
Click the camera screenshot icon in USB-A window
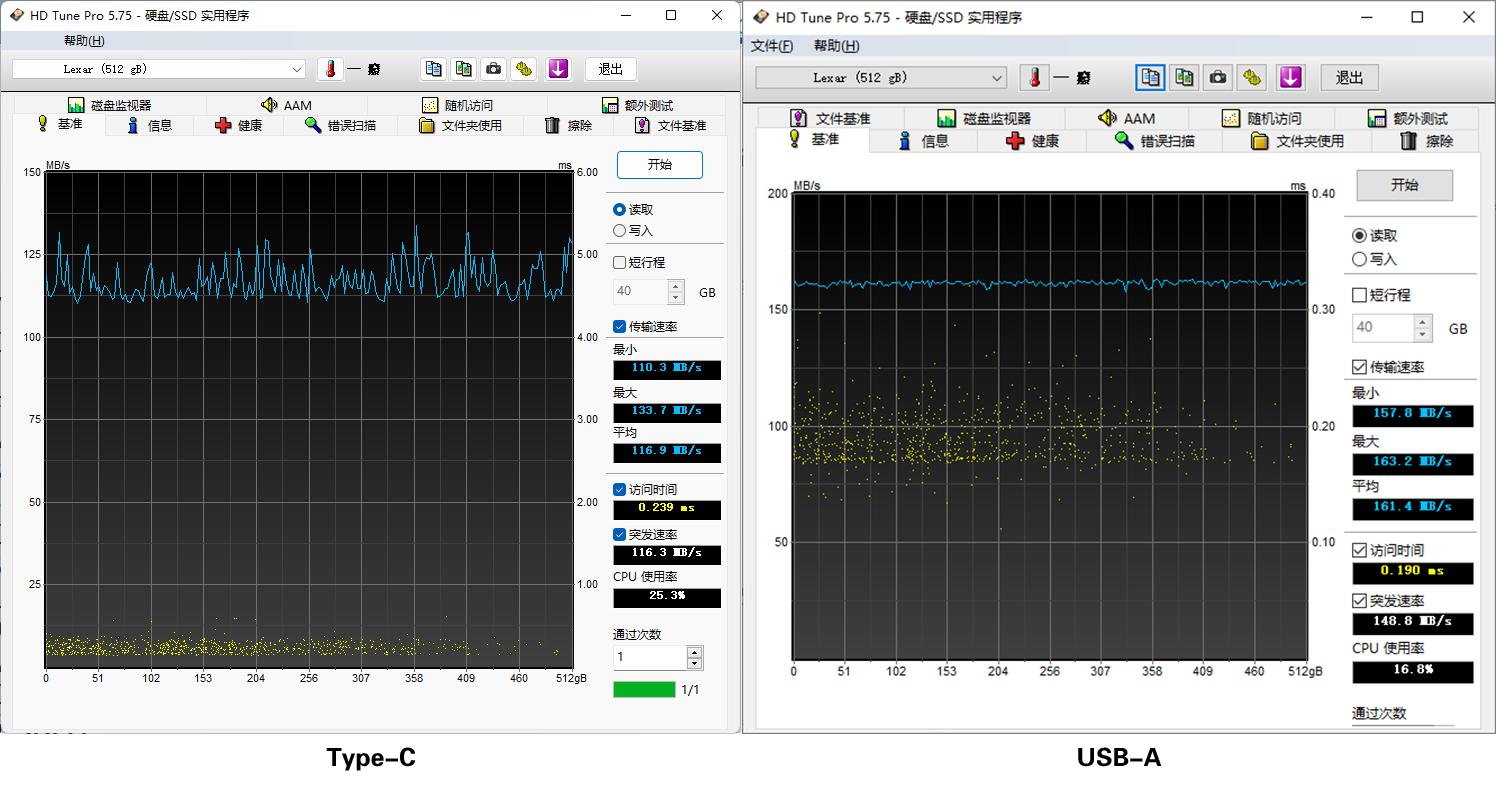click(1217, 78)
